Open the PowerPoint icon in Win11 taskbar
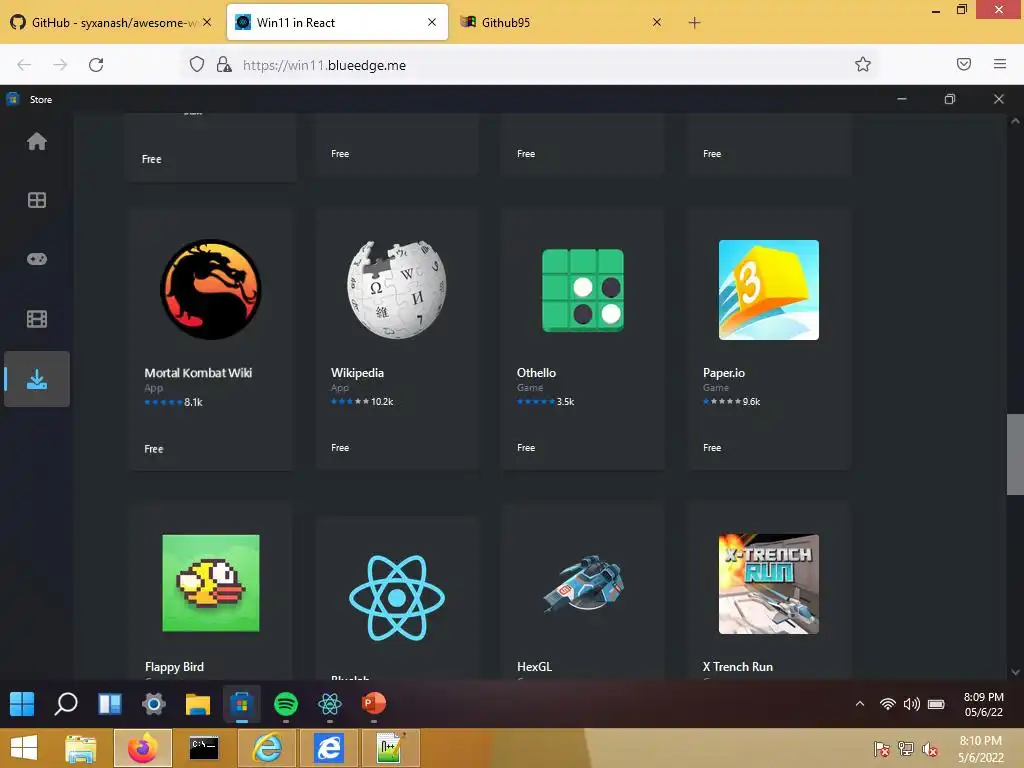The image size is (1024, 768). 374,703
